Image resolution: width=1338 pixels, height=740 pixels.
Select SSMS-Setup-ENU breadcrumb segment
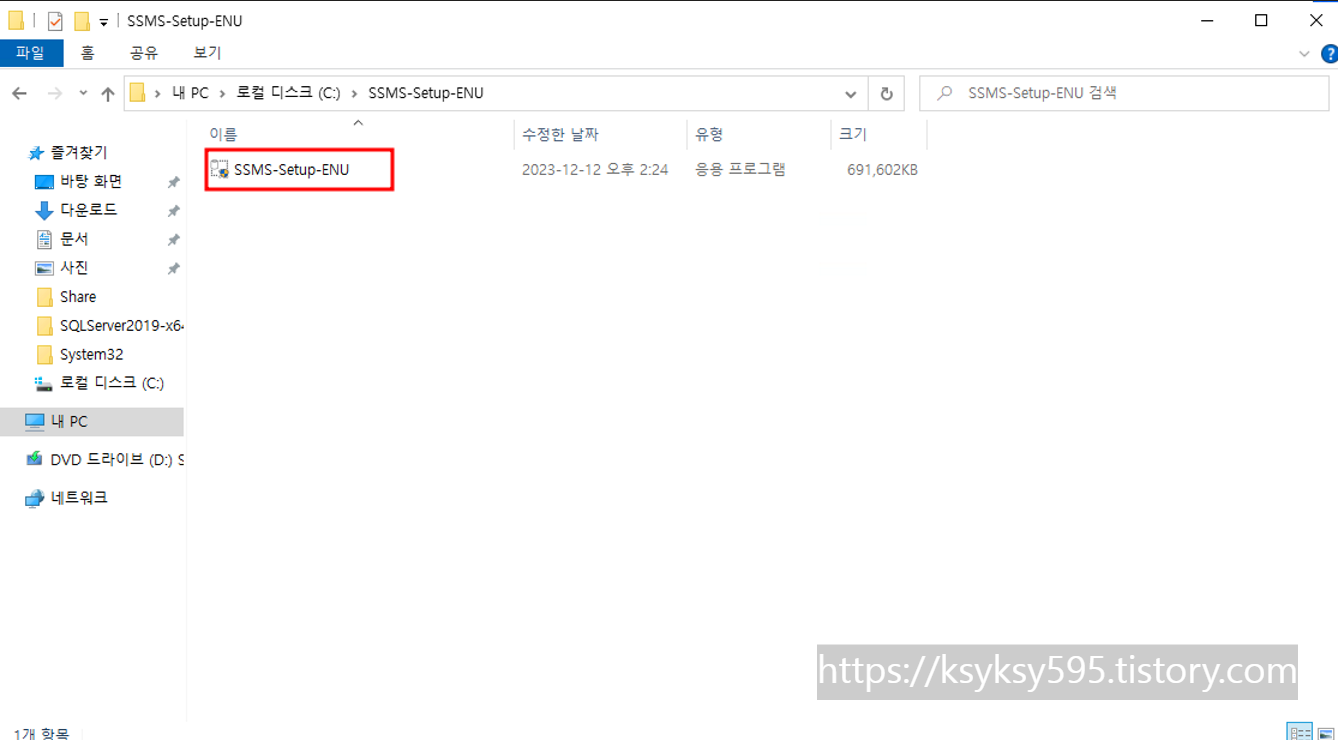[x=426, y=93]
